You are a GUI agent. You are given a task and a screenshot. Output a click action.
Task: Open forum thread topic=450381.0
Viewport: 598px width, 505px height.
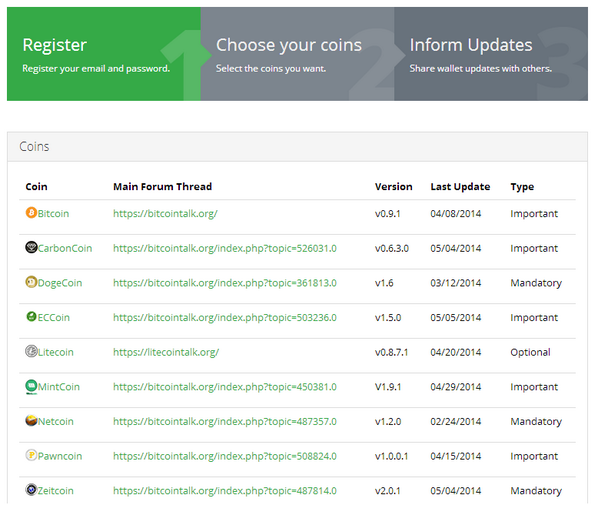point(225,387)
